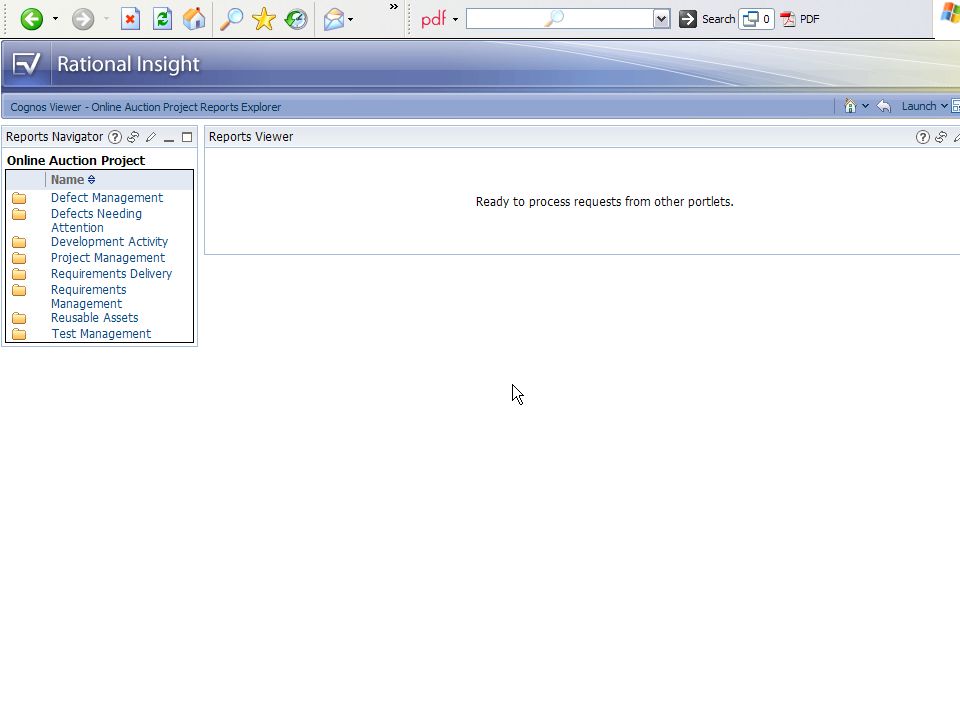
Task: Click Reports Viewer link chain icon
Action: click(941, 137)
